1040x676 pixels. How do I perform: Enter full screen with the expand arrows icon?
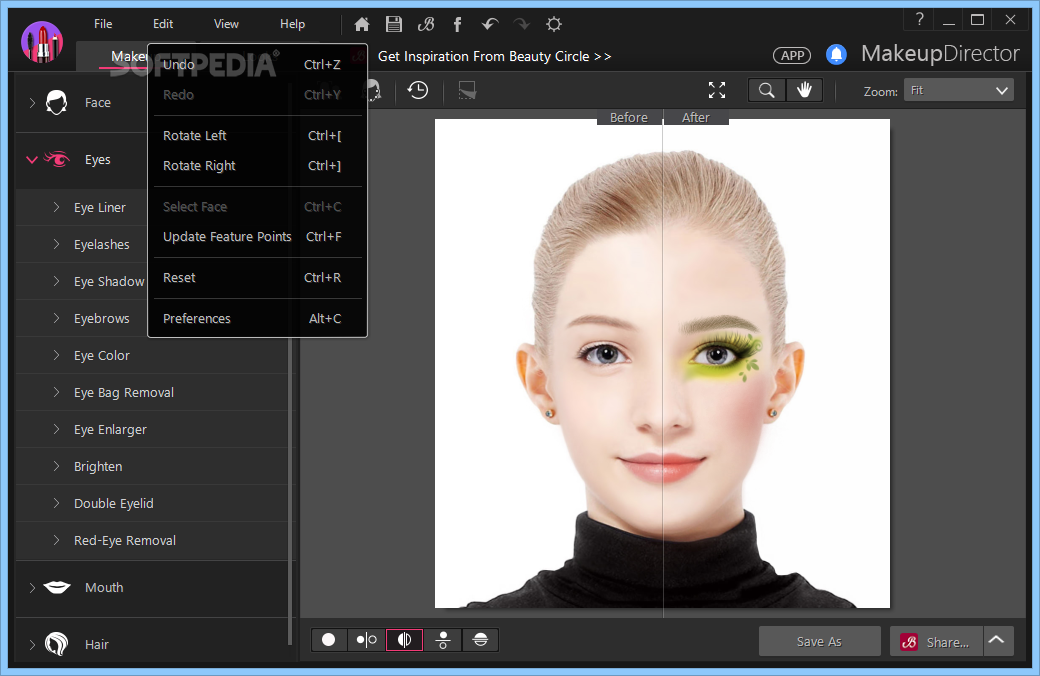click(x=717, y=90)
